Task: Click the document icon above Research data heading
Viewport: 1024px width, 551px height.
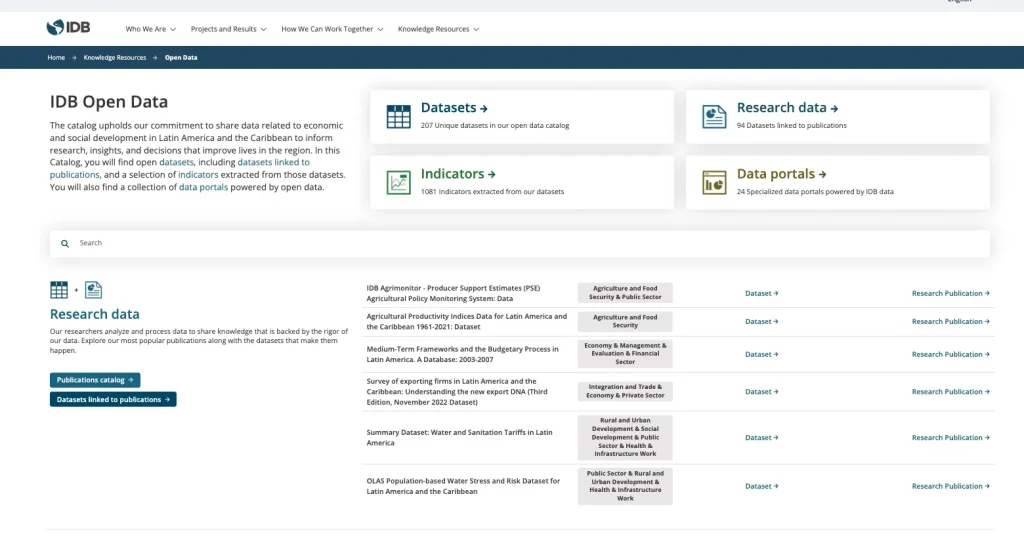Action: click(93, 289)
